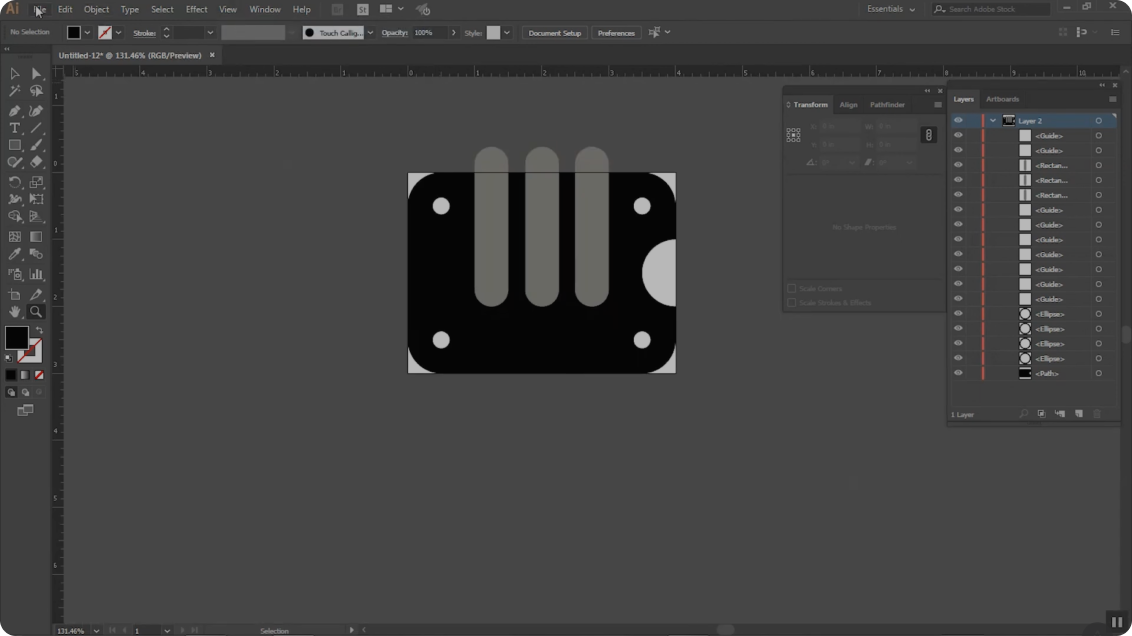Select the Rectangle tool
The height and width of the screenshot is (636, 1132).
[15, 145]
